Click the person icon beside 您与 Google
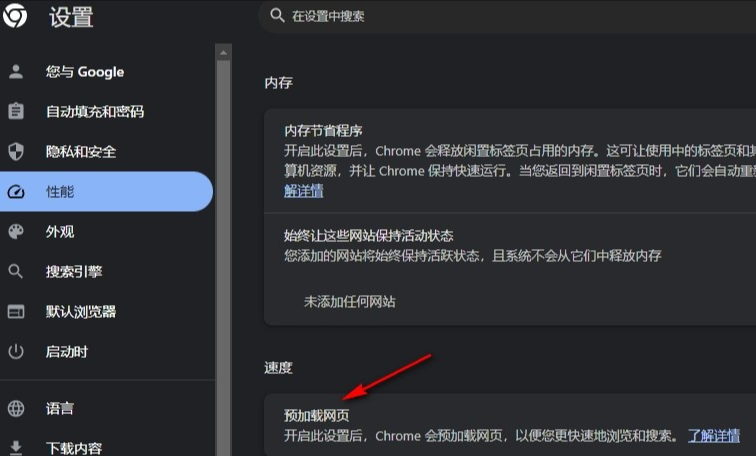 coord(16,71)
